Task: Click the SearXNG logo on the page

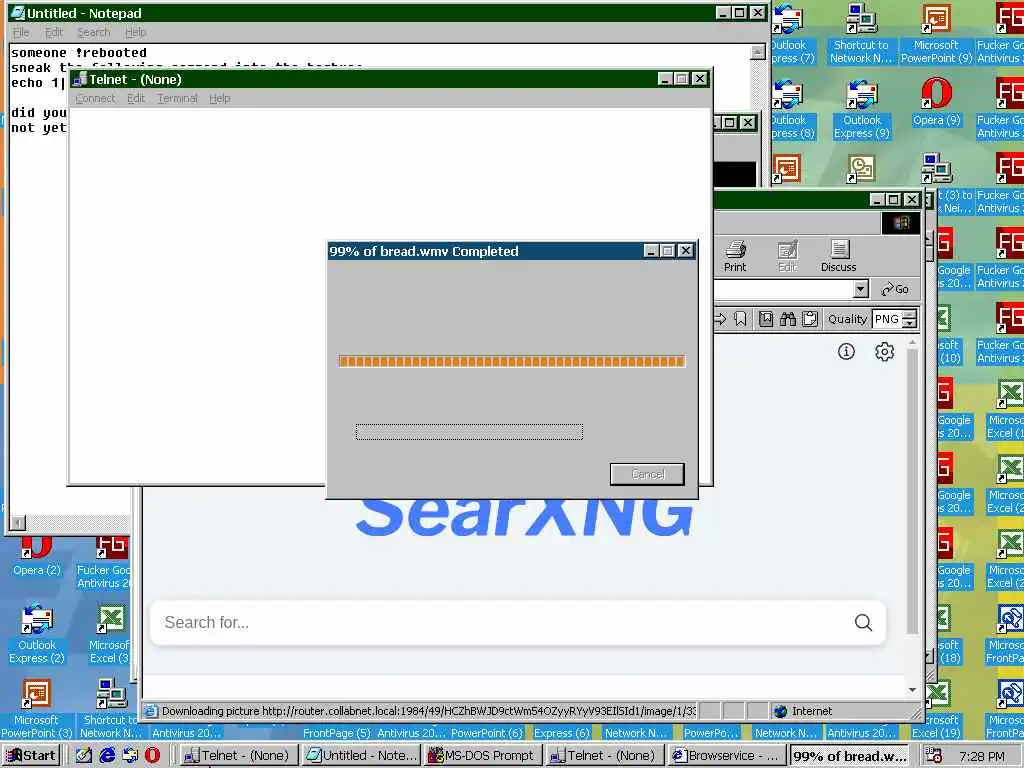Action: (524, 516)
